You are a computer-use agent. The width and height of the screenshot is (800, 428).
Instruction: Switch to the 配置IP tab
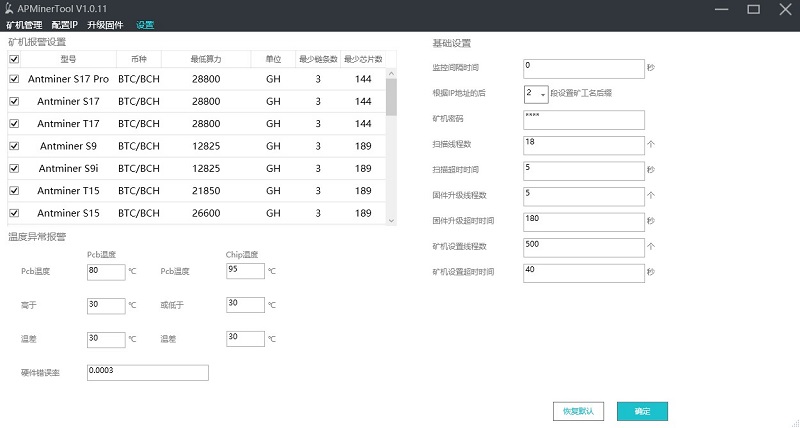(x=65, y=24)
